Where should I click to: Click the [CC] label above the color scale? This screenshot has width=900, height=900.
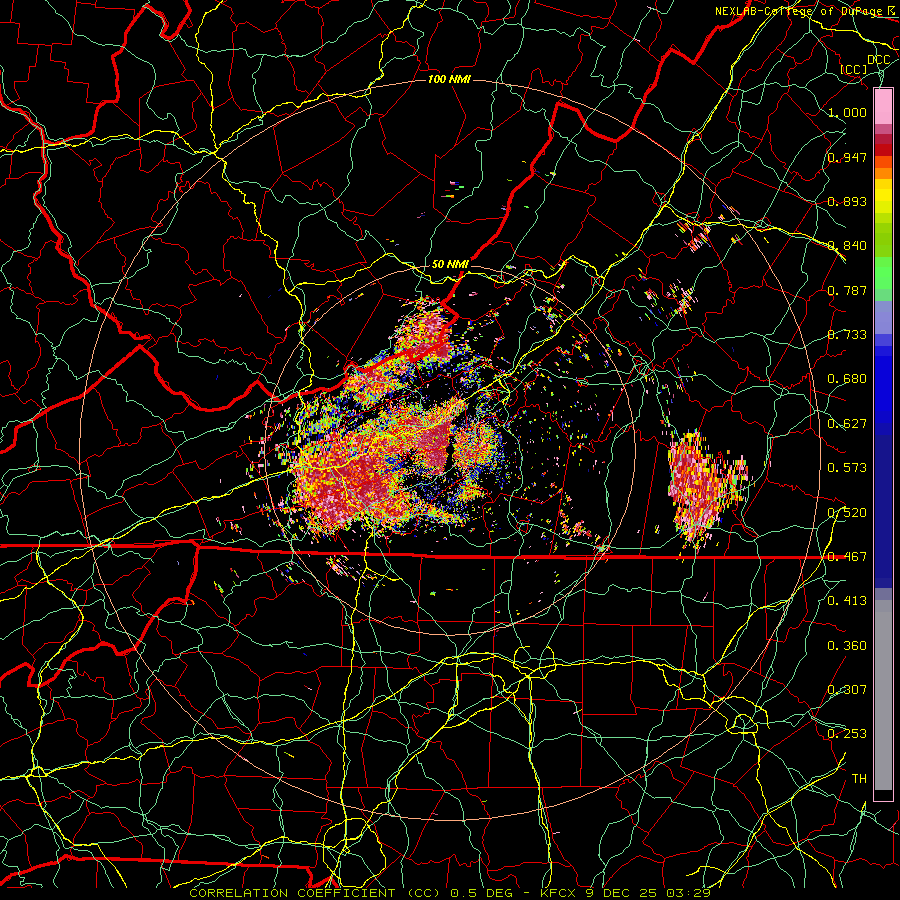click(x=854, y=69)
